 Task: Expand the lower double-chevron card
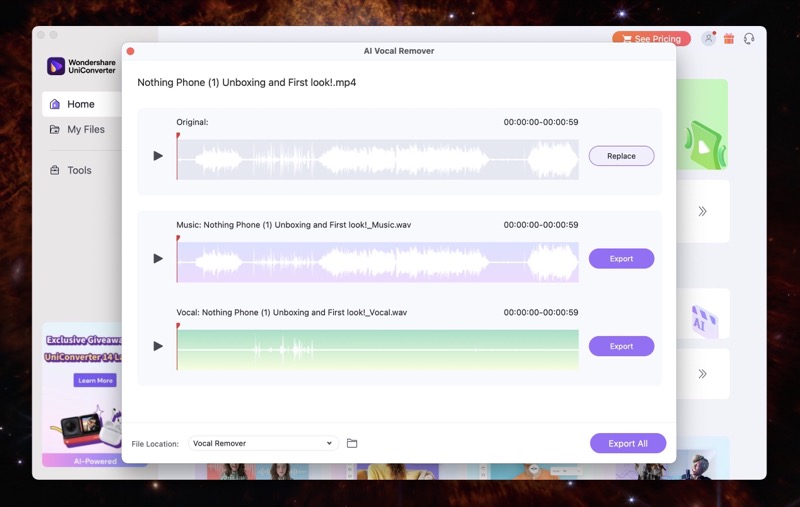point(703,374)
